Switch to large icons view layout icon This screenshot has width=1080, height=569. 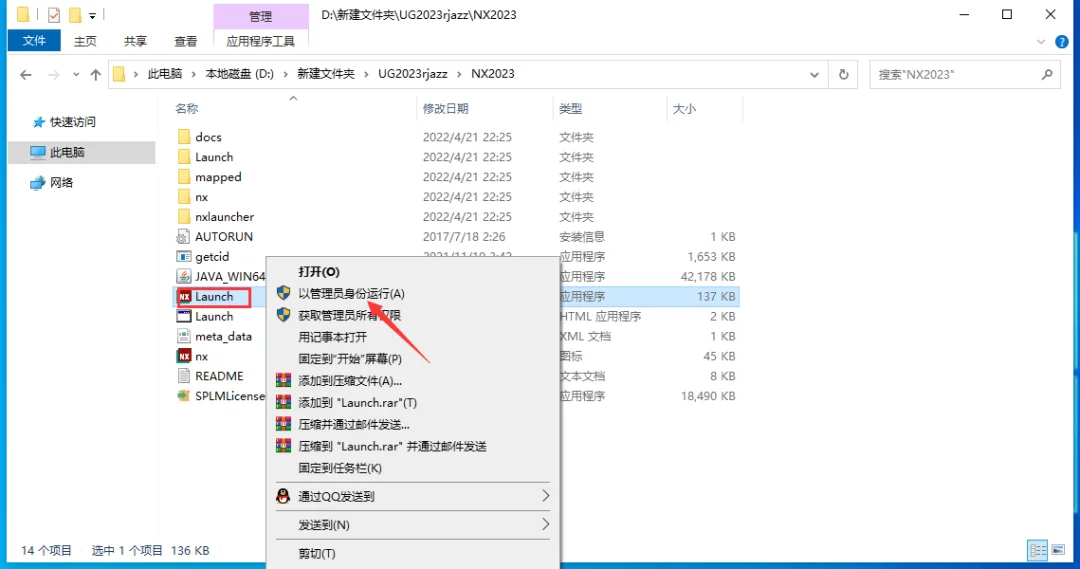pos(1058,550)
